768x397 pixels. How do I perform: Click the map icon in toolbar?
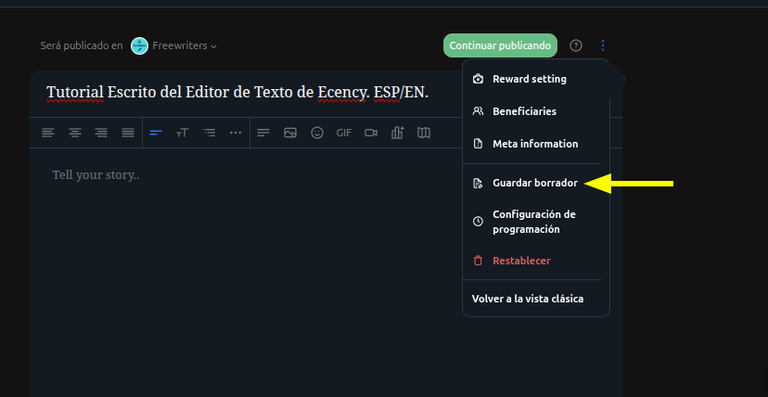coord(424,133)
